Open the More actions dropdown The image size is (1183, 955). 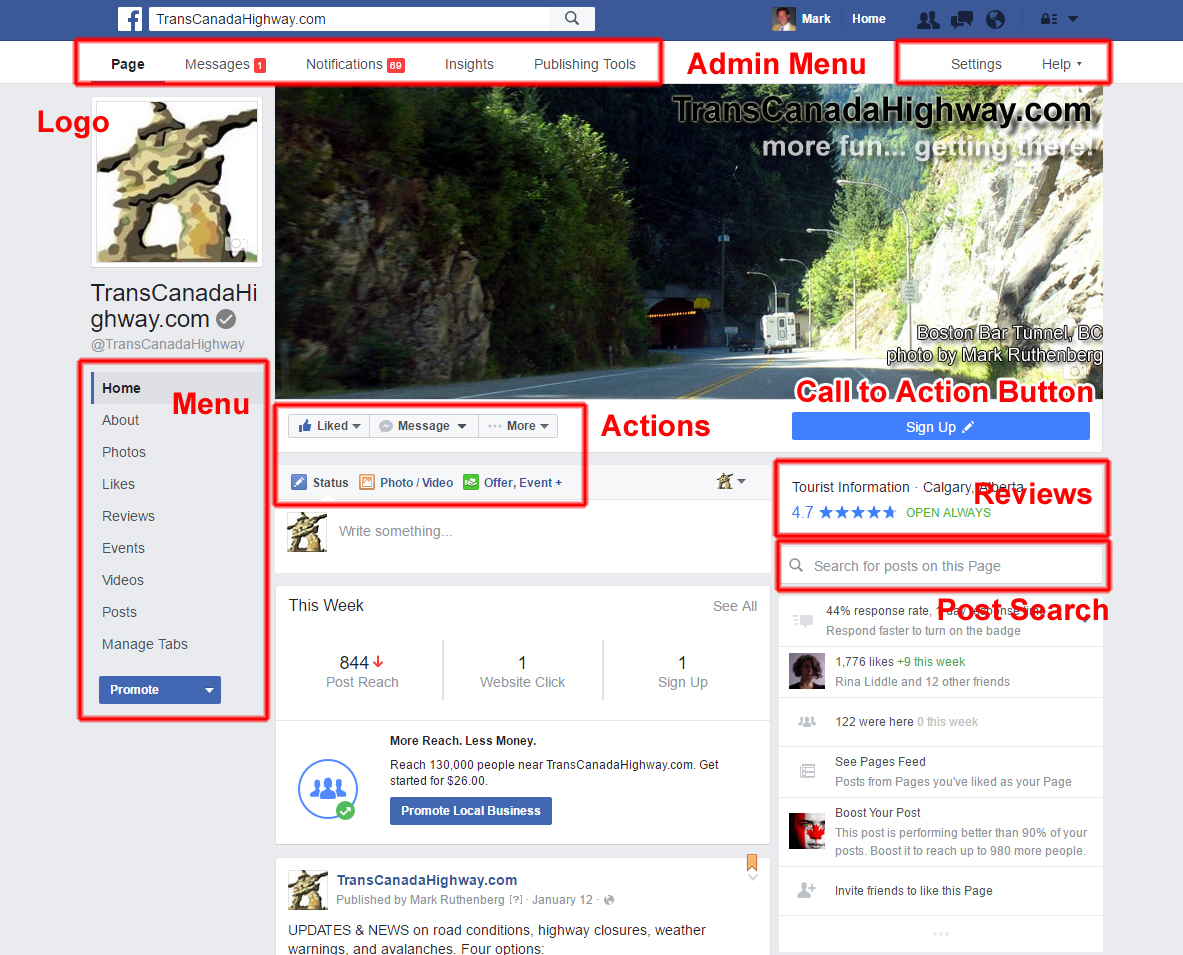point(518,426)
